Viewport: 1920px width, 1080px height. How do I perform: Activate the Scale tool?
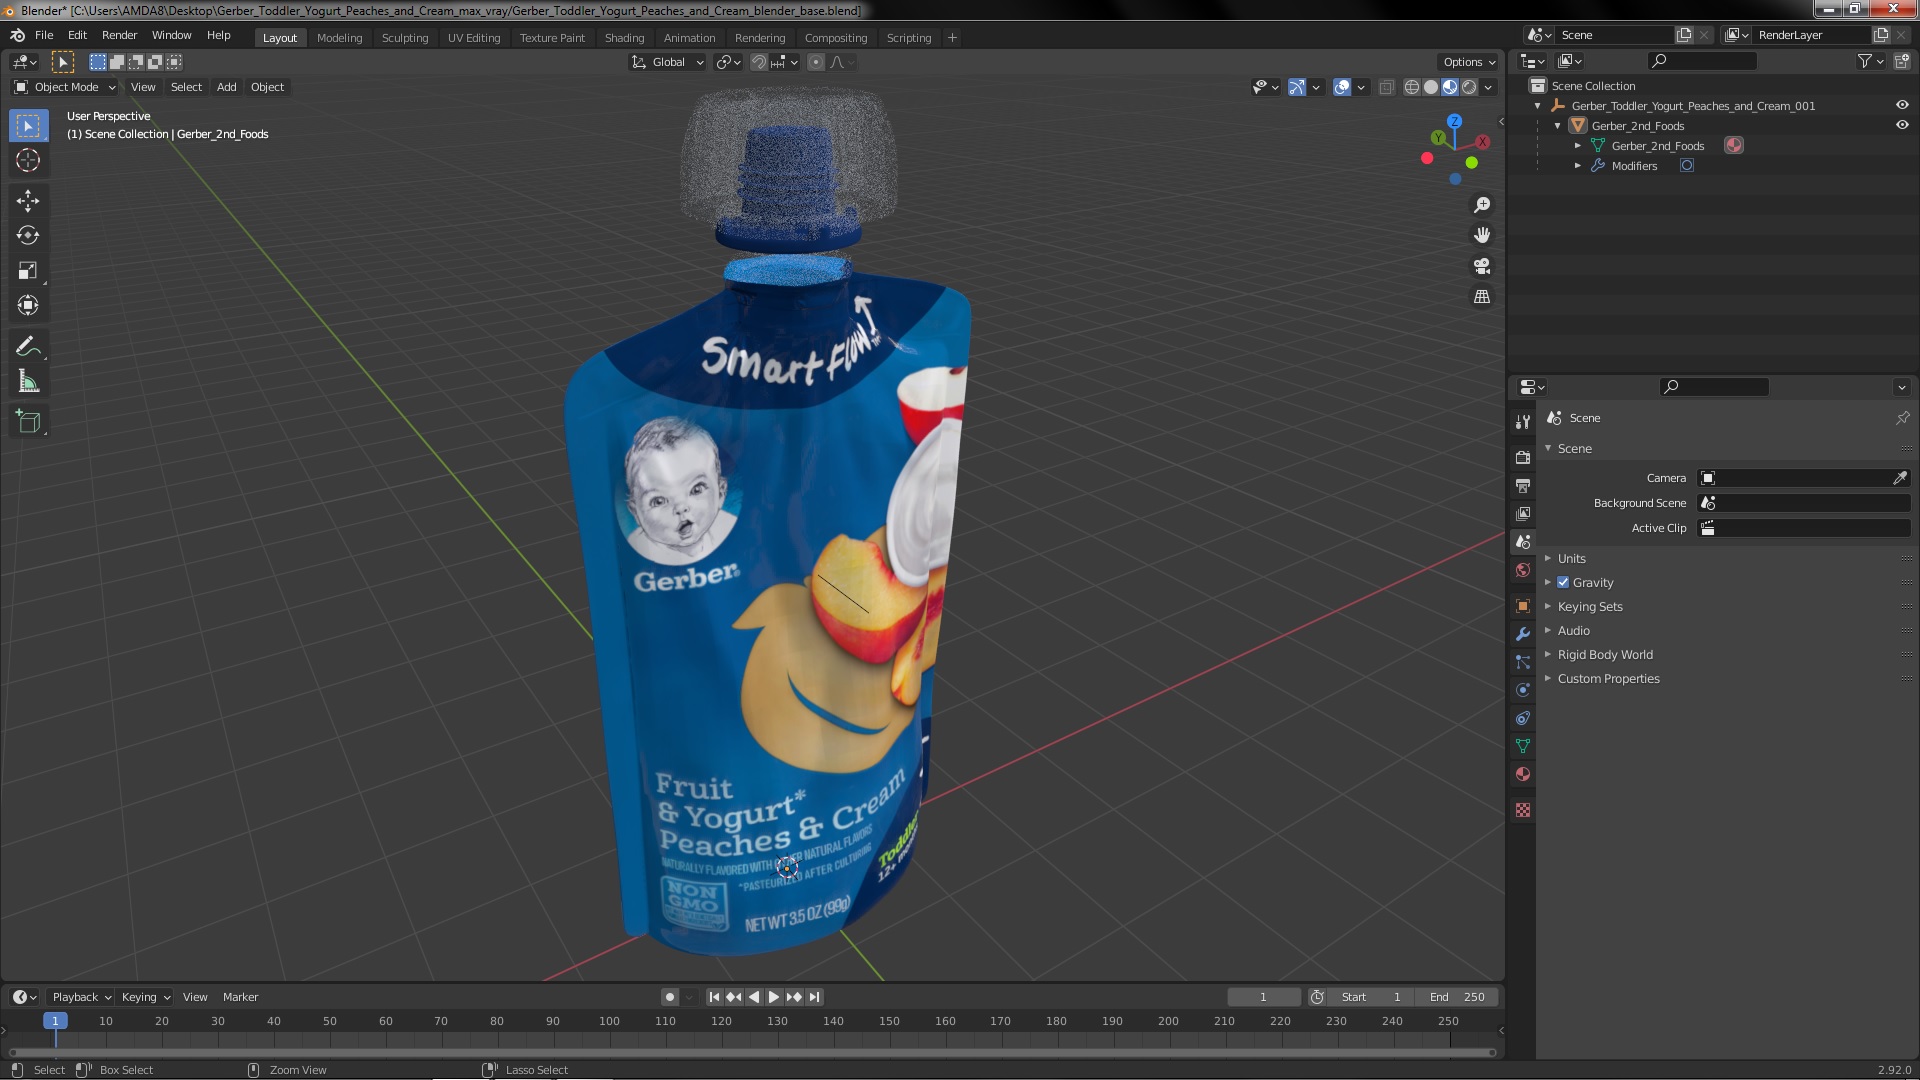point(28,271)
